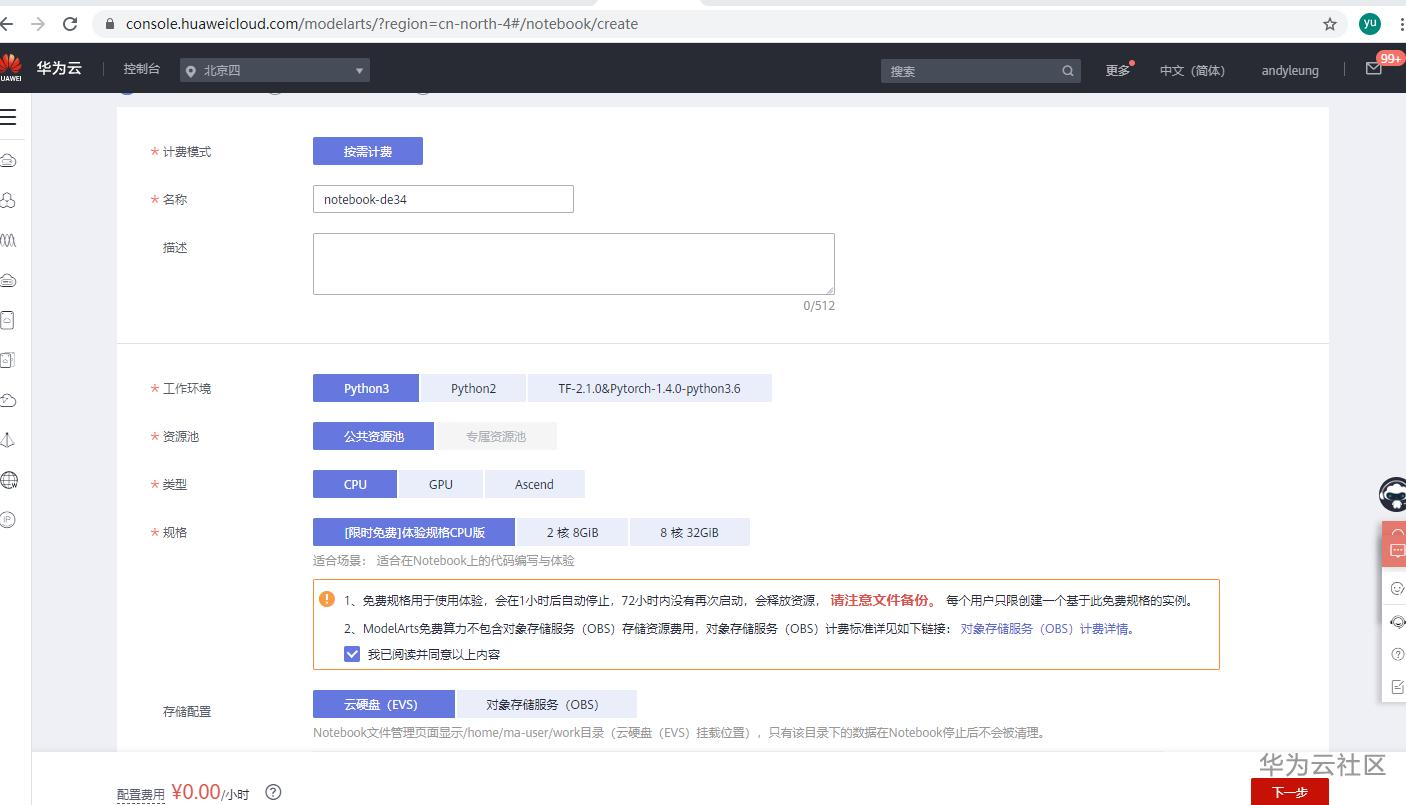Click the circular IP sidebar icon
1406x805 pixels.
click(8, 520)
